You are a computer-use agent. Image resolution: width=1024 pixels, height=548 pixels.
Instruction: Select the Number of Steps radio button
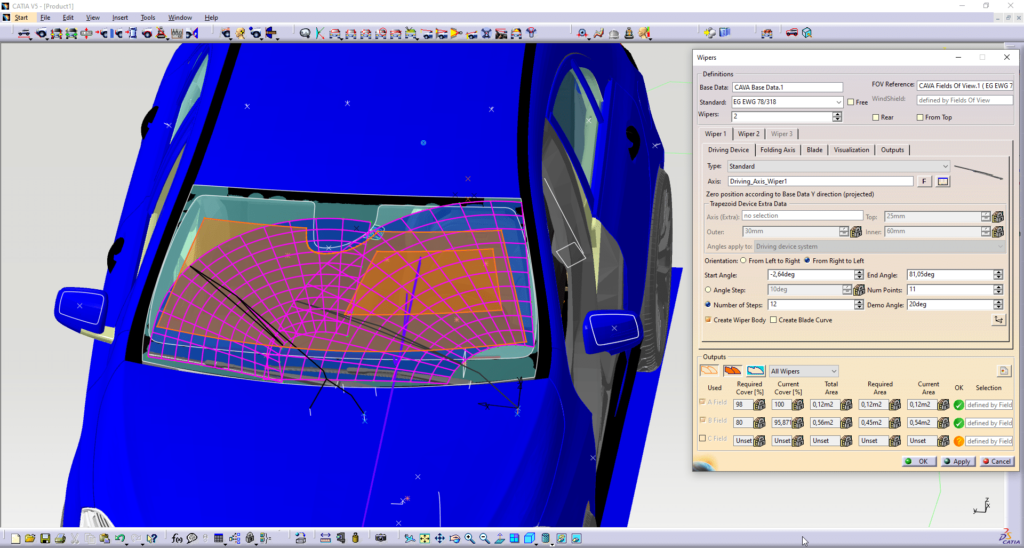pyautogui.click(x=709, y=304)
